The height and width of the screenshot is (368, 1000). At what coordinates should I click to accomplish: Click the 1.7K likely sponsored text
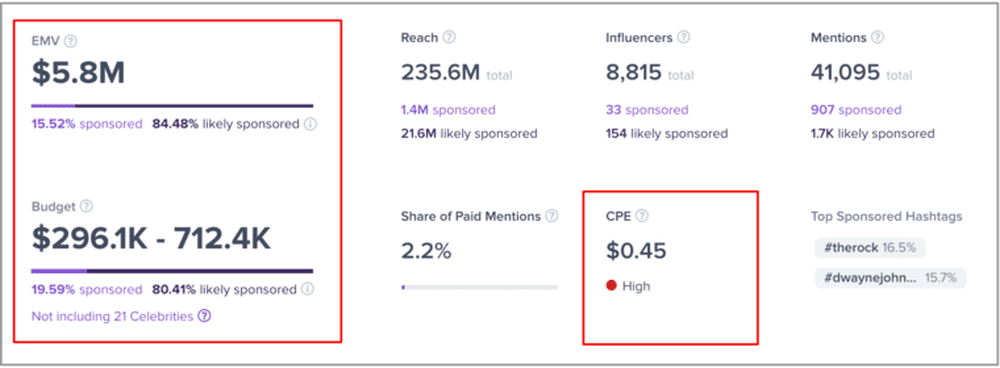click(872, 133)
